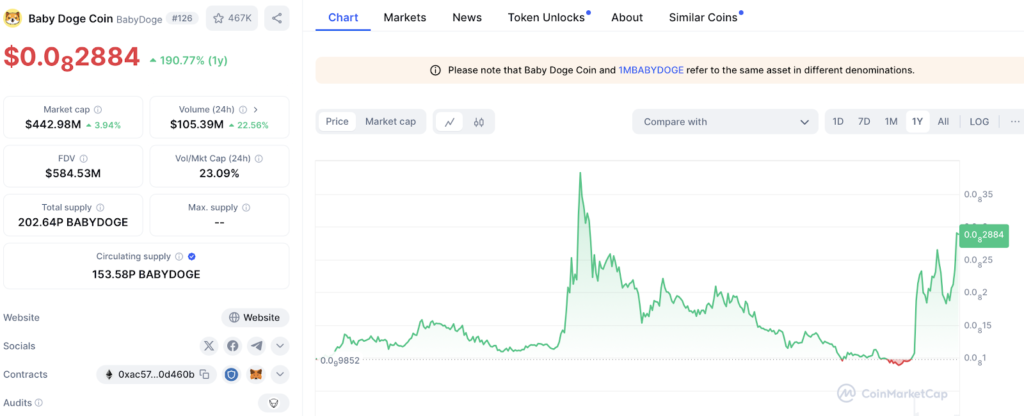Expand more Socials dropdown
The image size is (1024, 416).
280,346
